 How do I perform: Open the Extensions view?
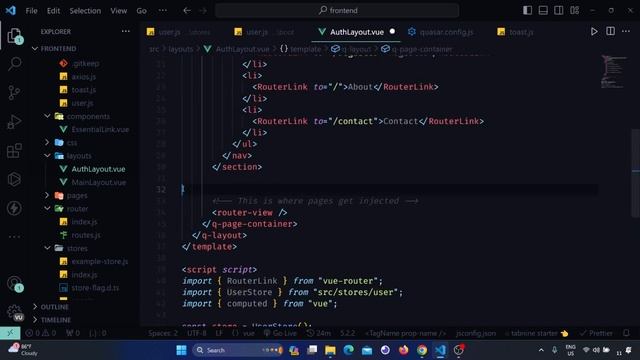click(14, 151)
